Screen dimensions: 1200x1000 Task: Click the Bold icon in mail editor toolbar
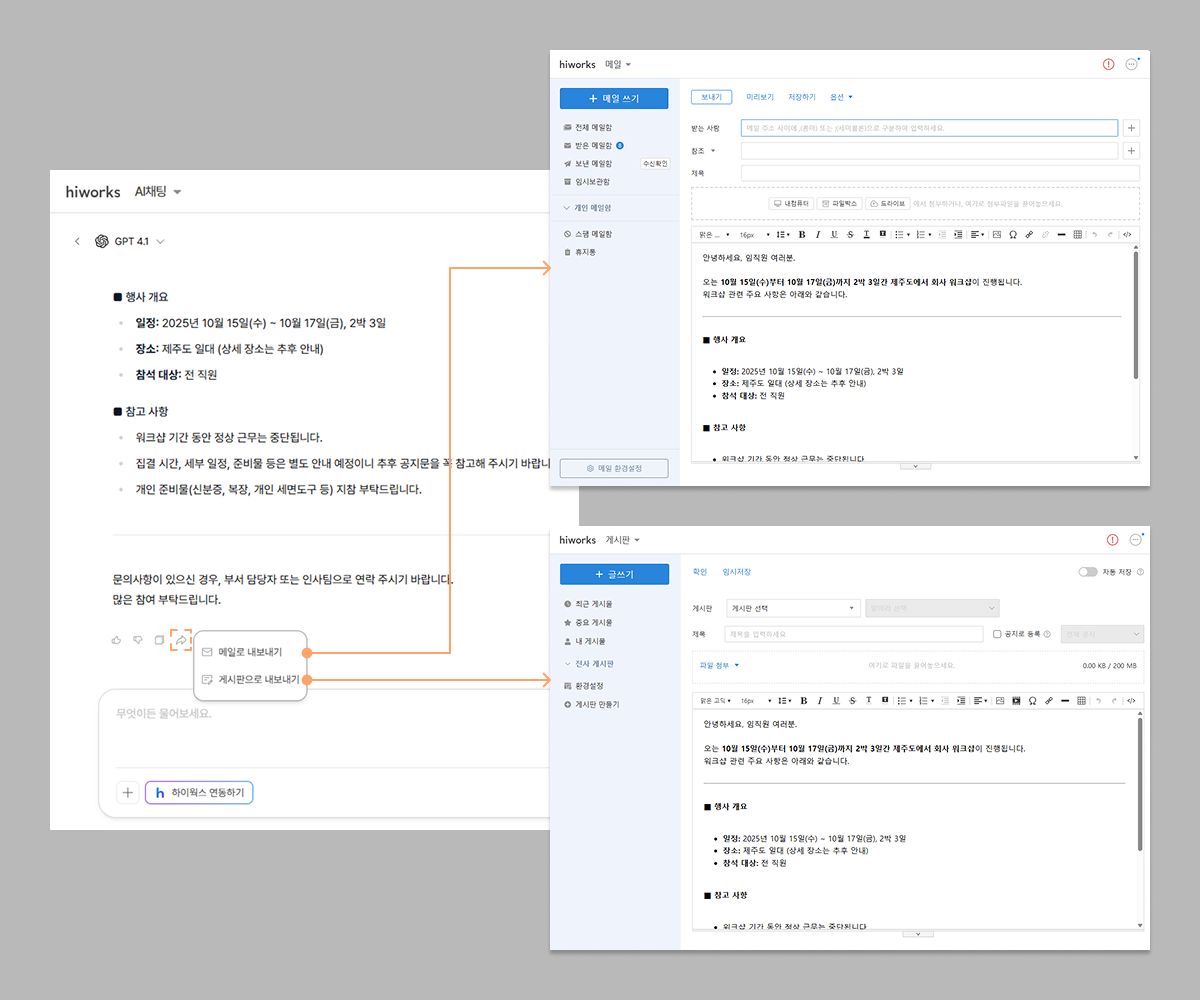pyautogui.click(x=802, y=234)
